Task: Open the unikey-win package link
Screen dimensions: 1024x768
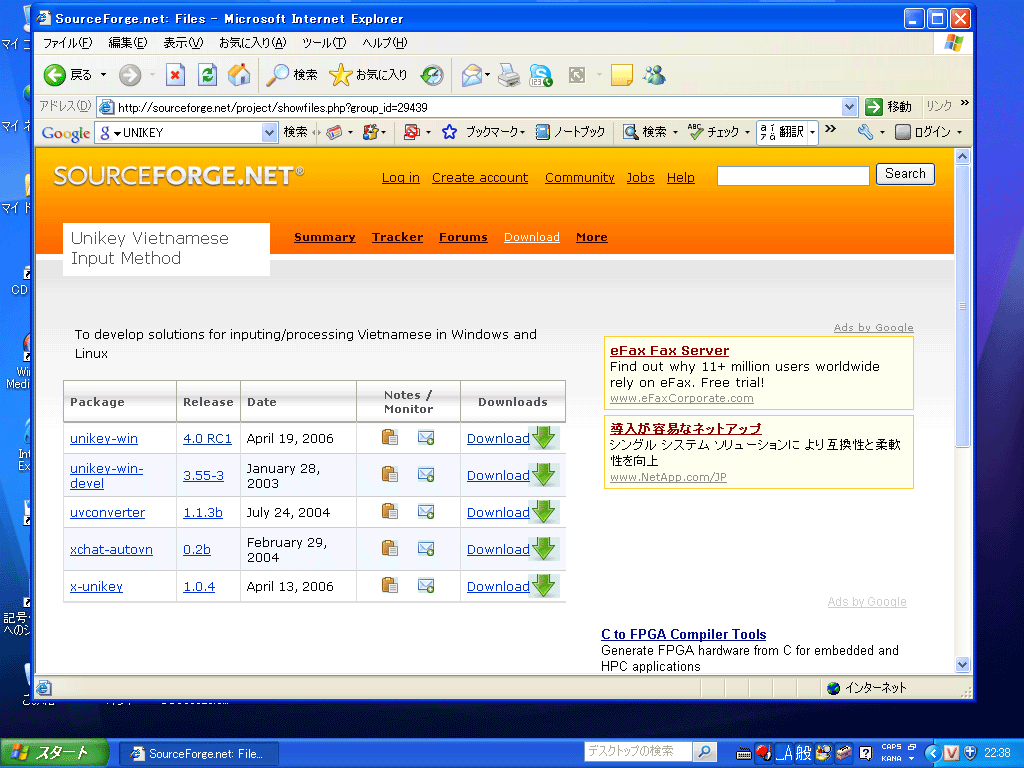Action: [104, 438]
